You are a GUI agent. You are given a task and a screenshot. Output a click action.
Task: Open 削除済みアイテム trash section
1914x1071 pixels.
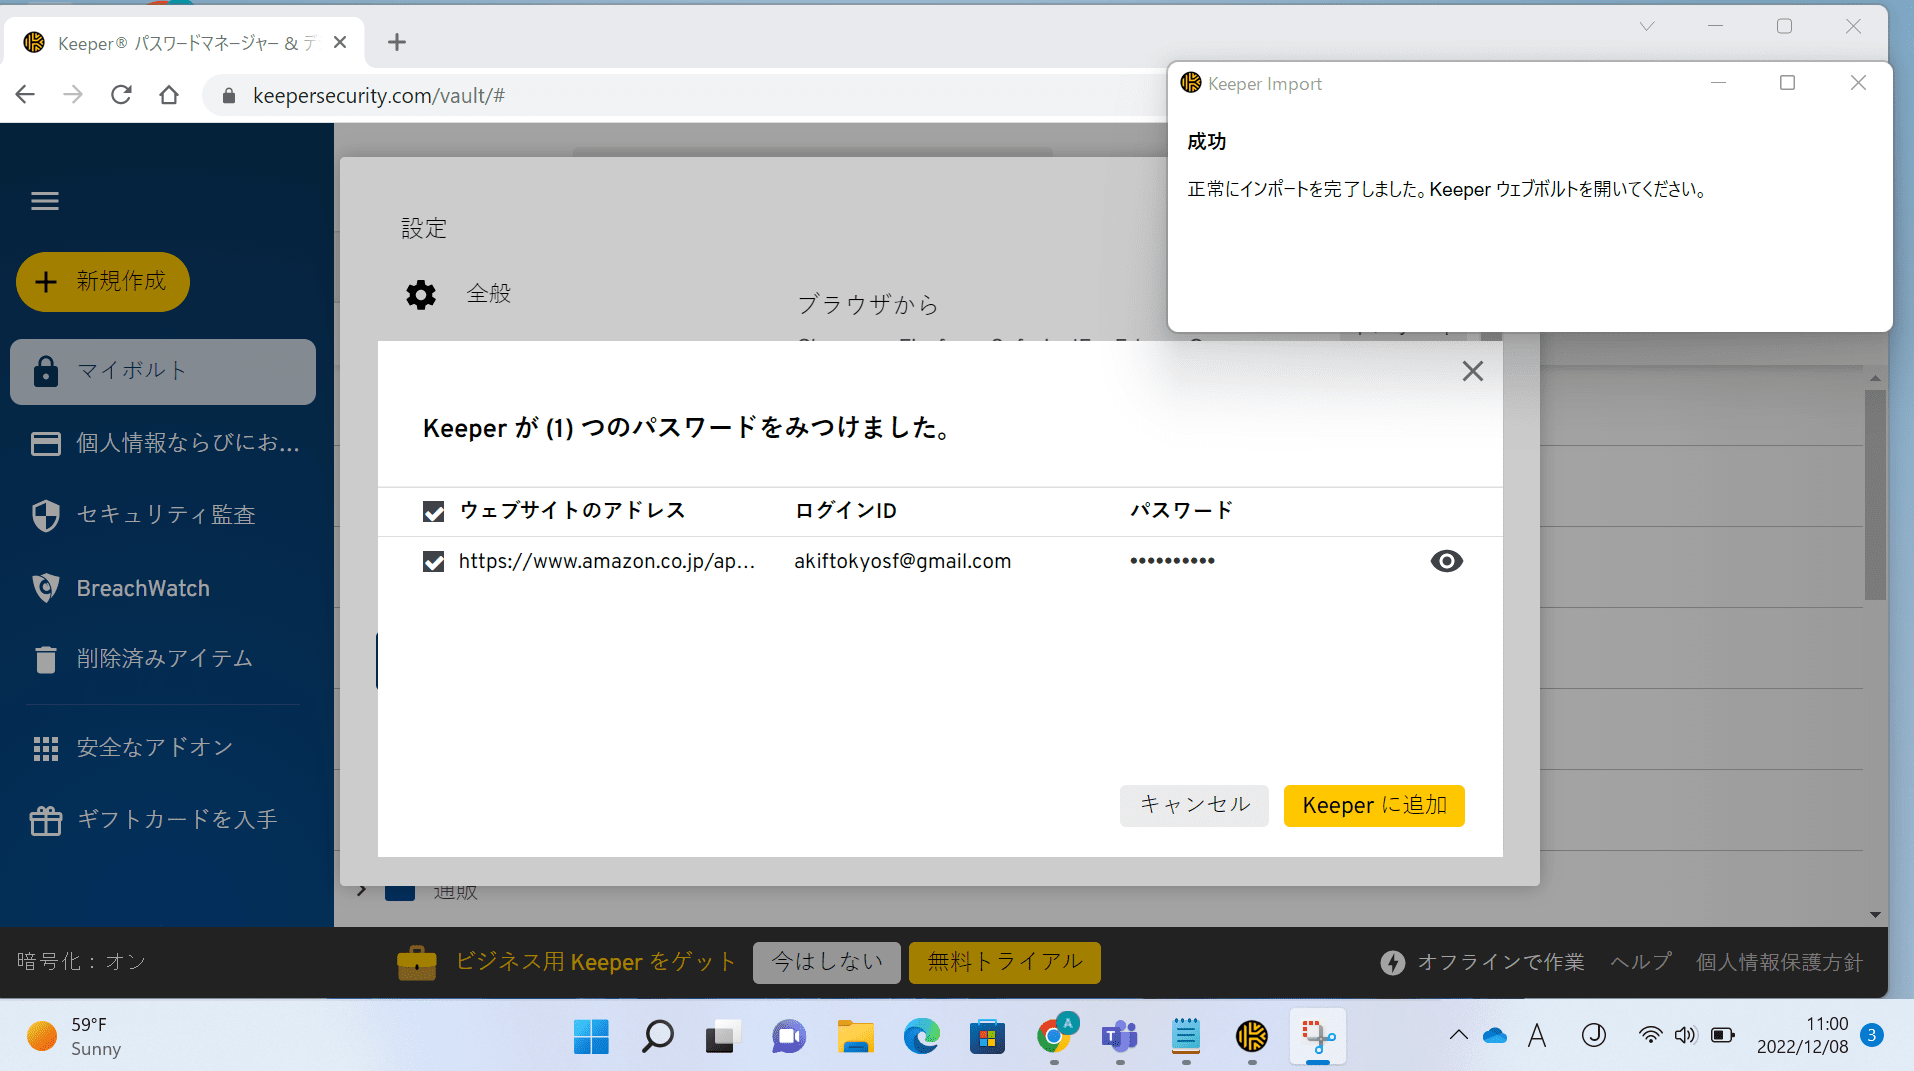[x=164, y=659]
